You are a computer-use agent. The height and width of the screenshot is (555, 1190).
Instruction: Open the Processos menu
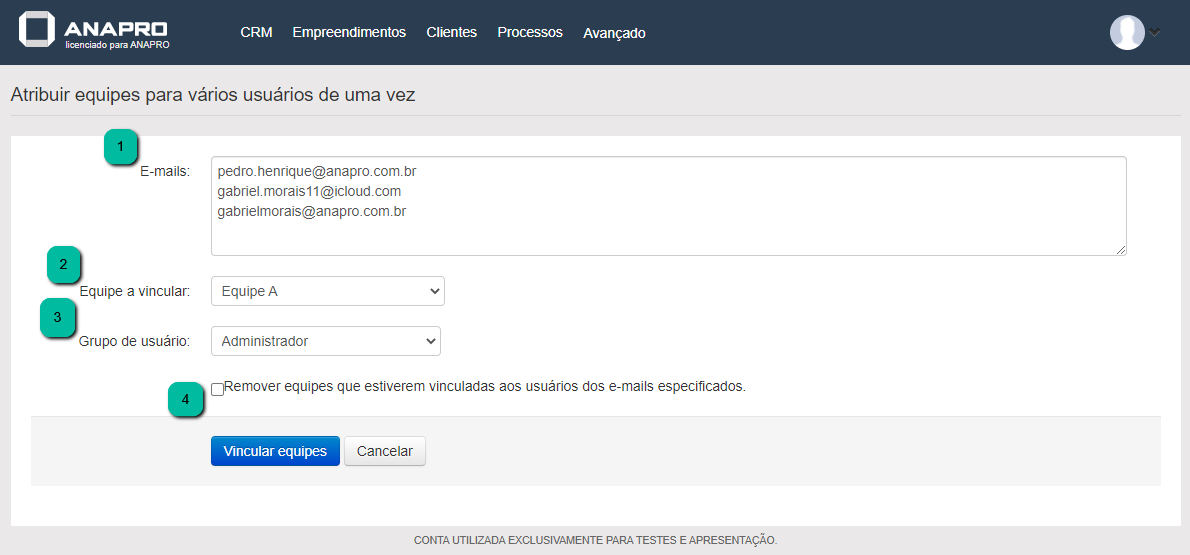click(529, 32)
